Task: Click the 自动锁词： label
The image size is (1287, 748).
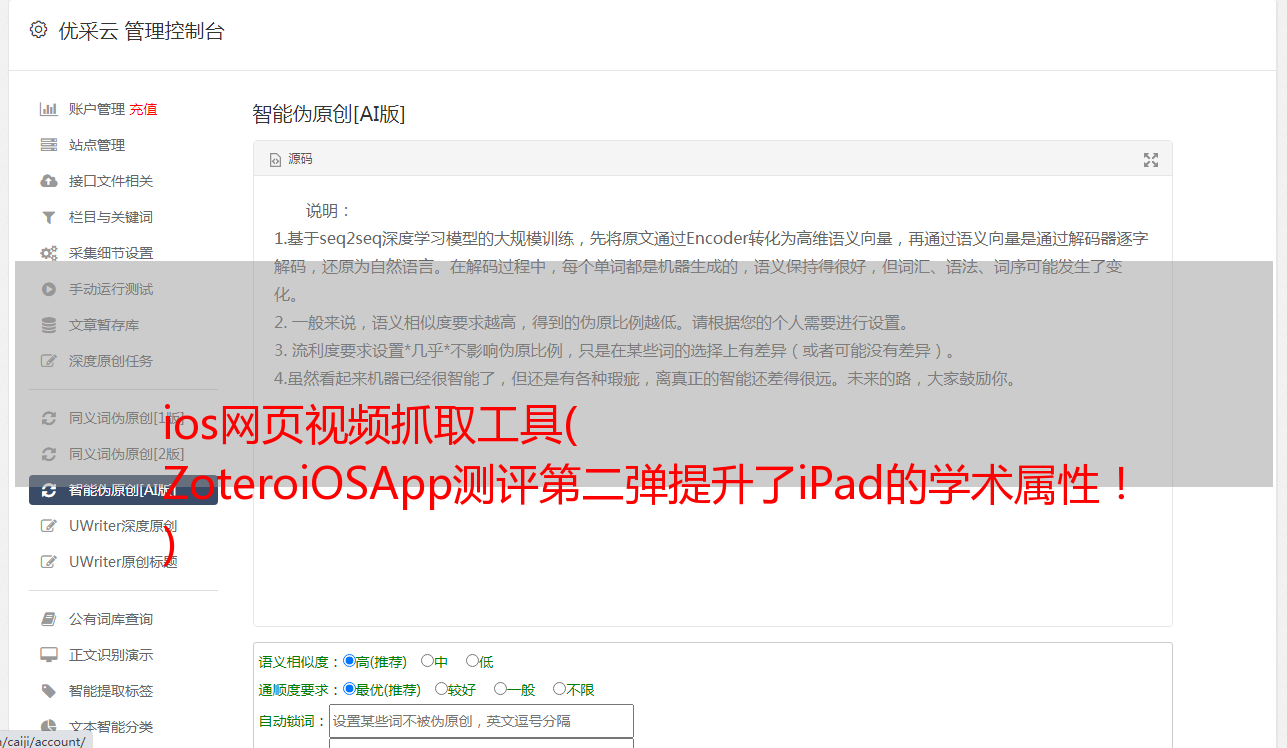Action: 293,721
